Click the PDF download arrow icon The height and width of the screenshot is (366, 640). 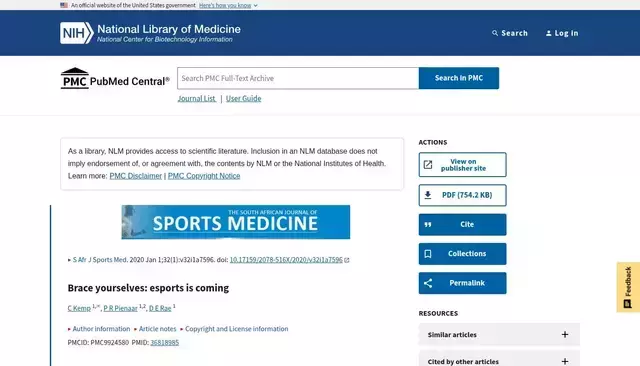tap(428, 195)
